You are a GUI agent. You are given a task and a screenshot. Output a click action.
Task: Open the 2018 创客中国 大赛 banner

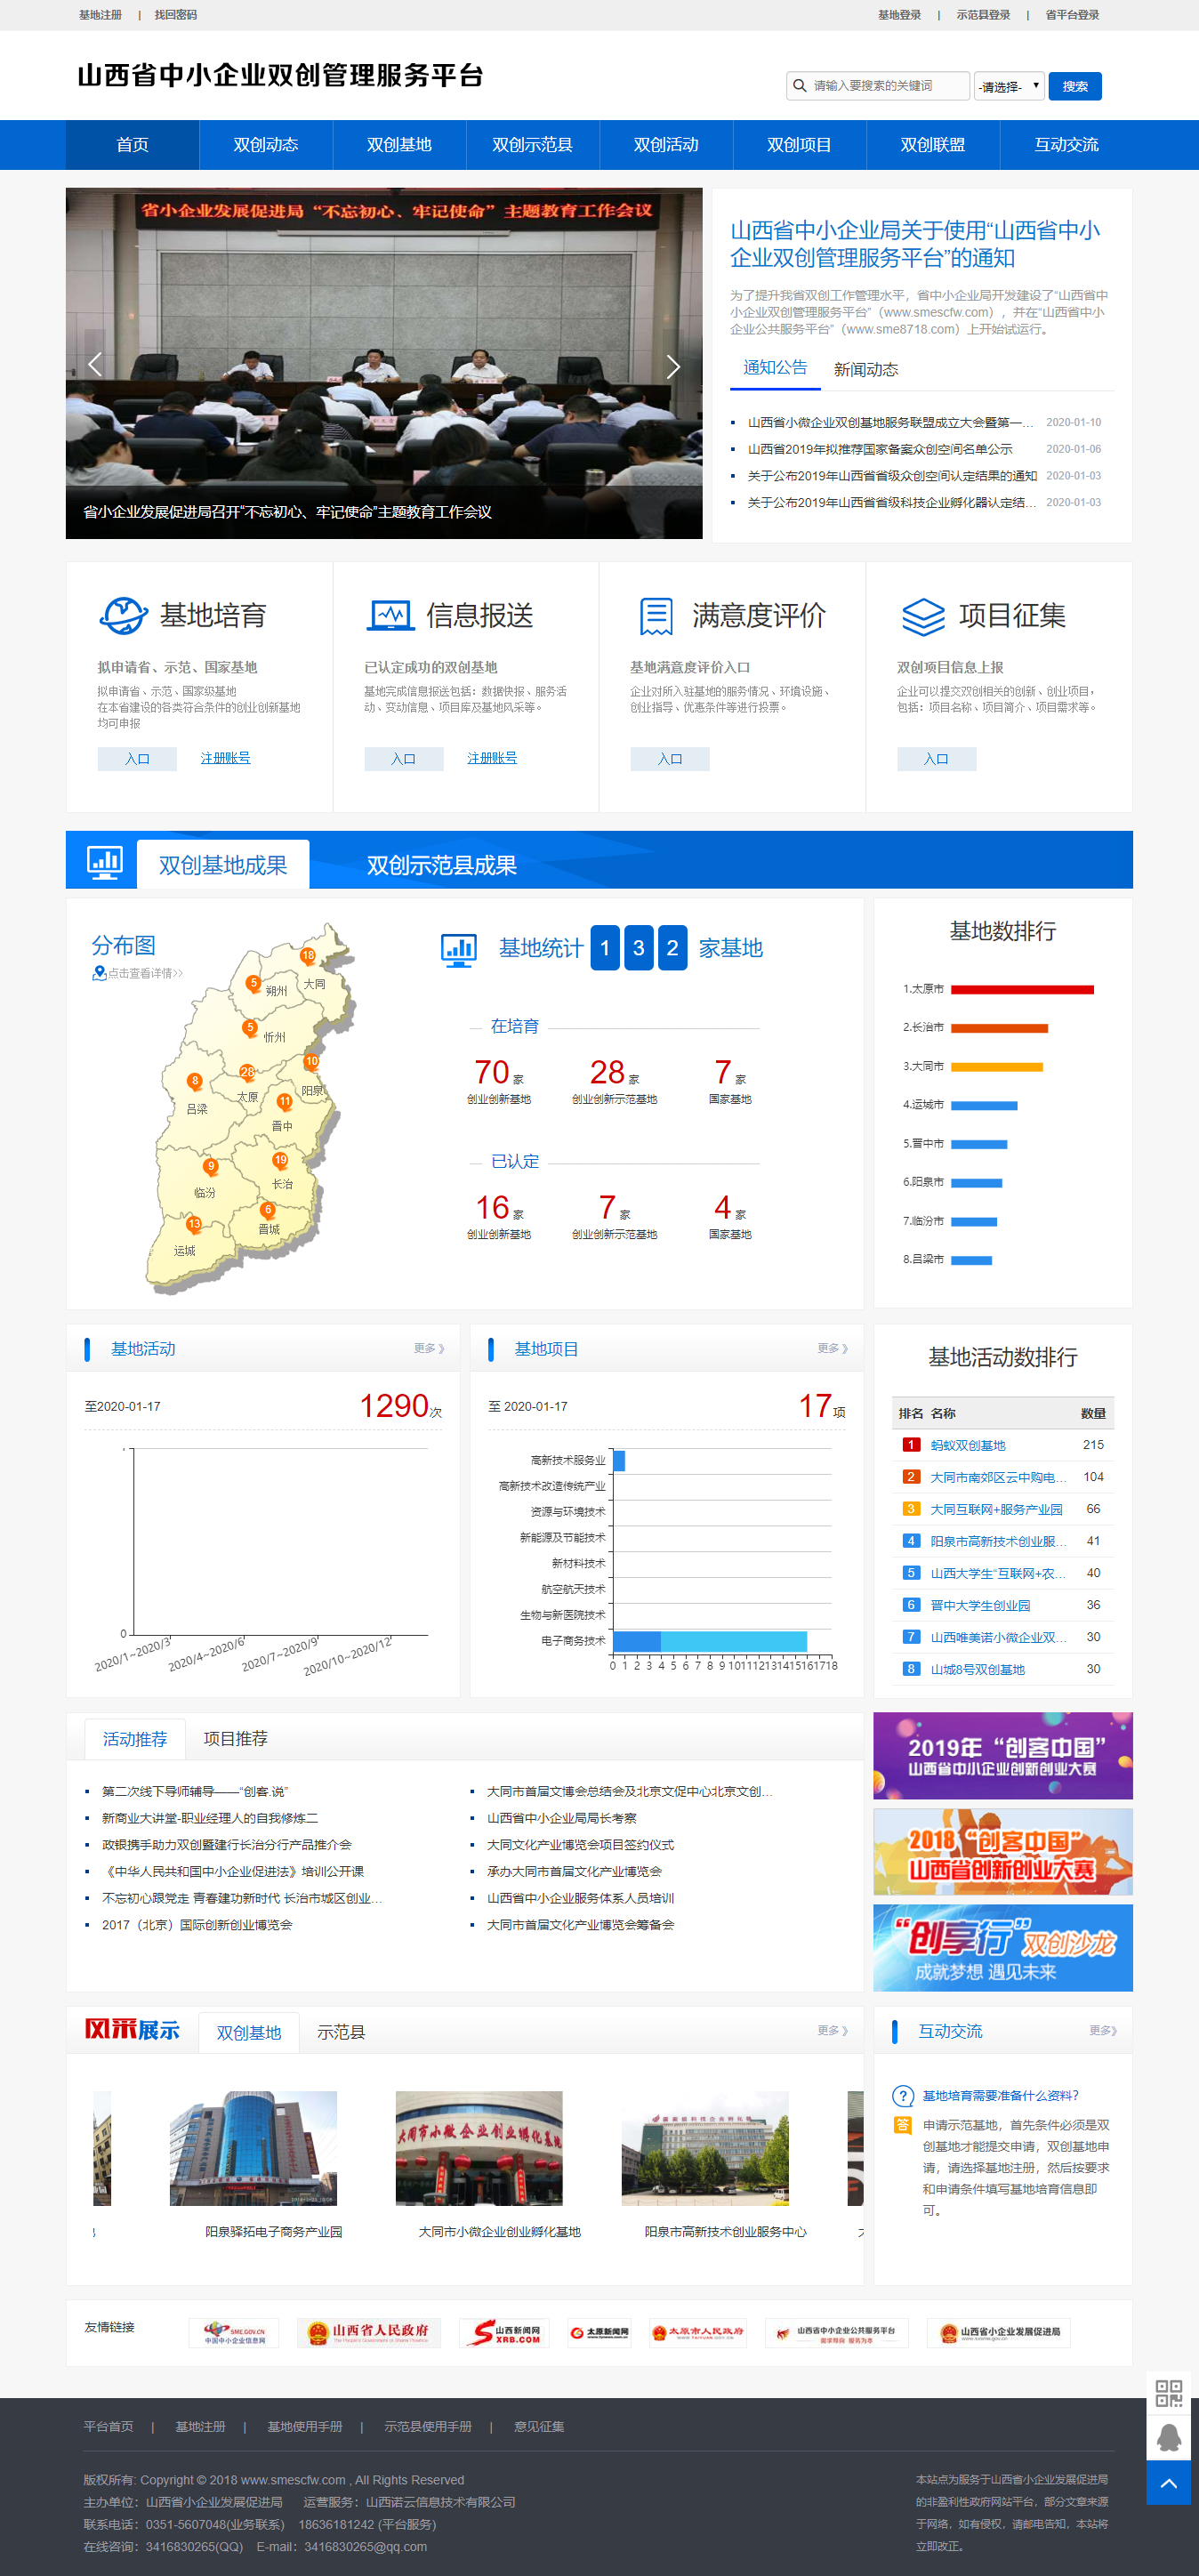point(1003,1852)
